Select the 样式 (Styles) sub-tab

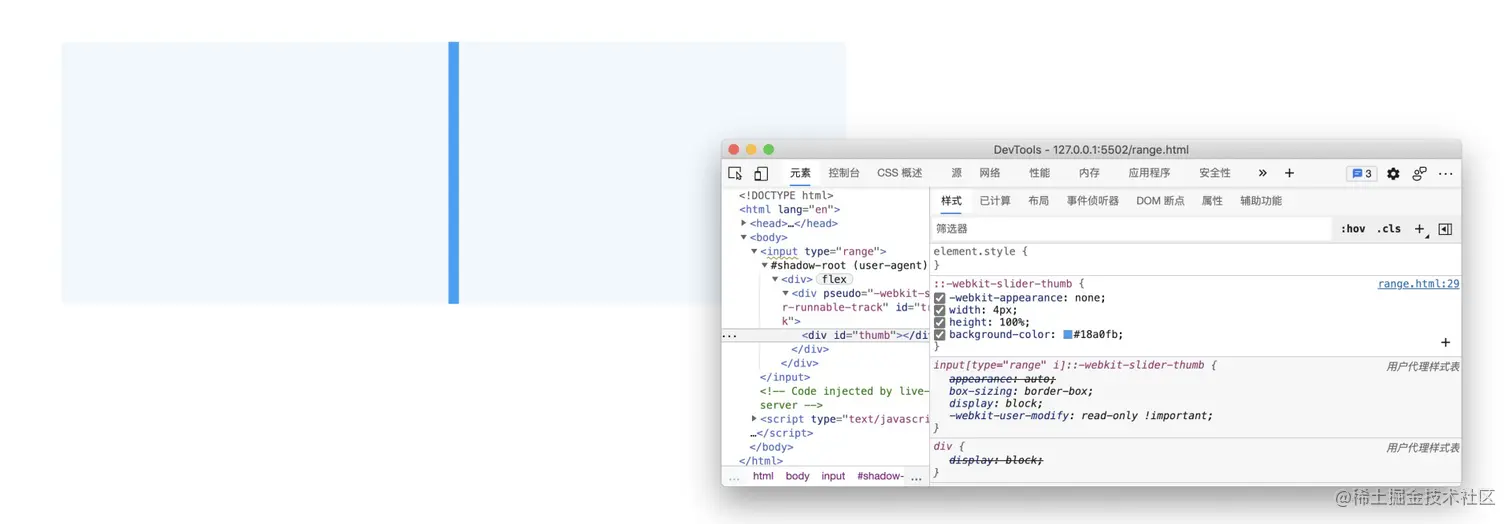tap(951, 201)
